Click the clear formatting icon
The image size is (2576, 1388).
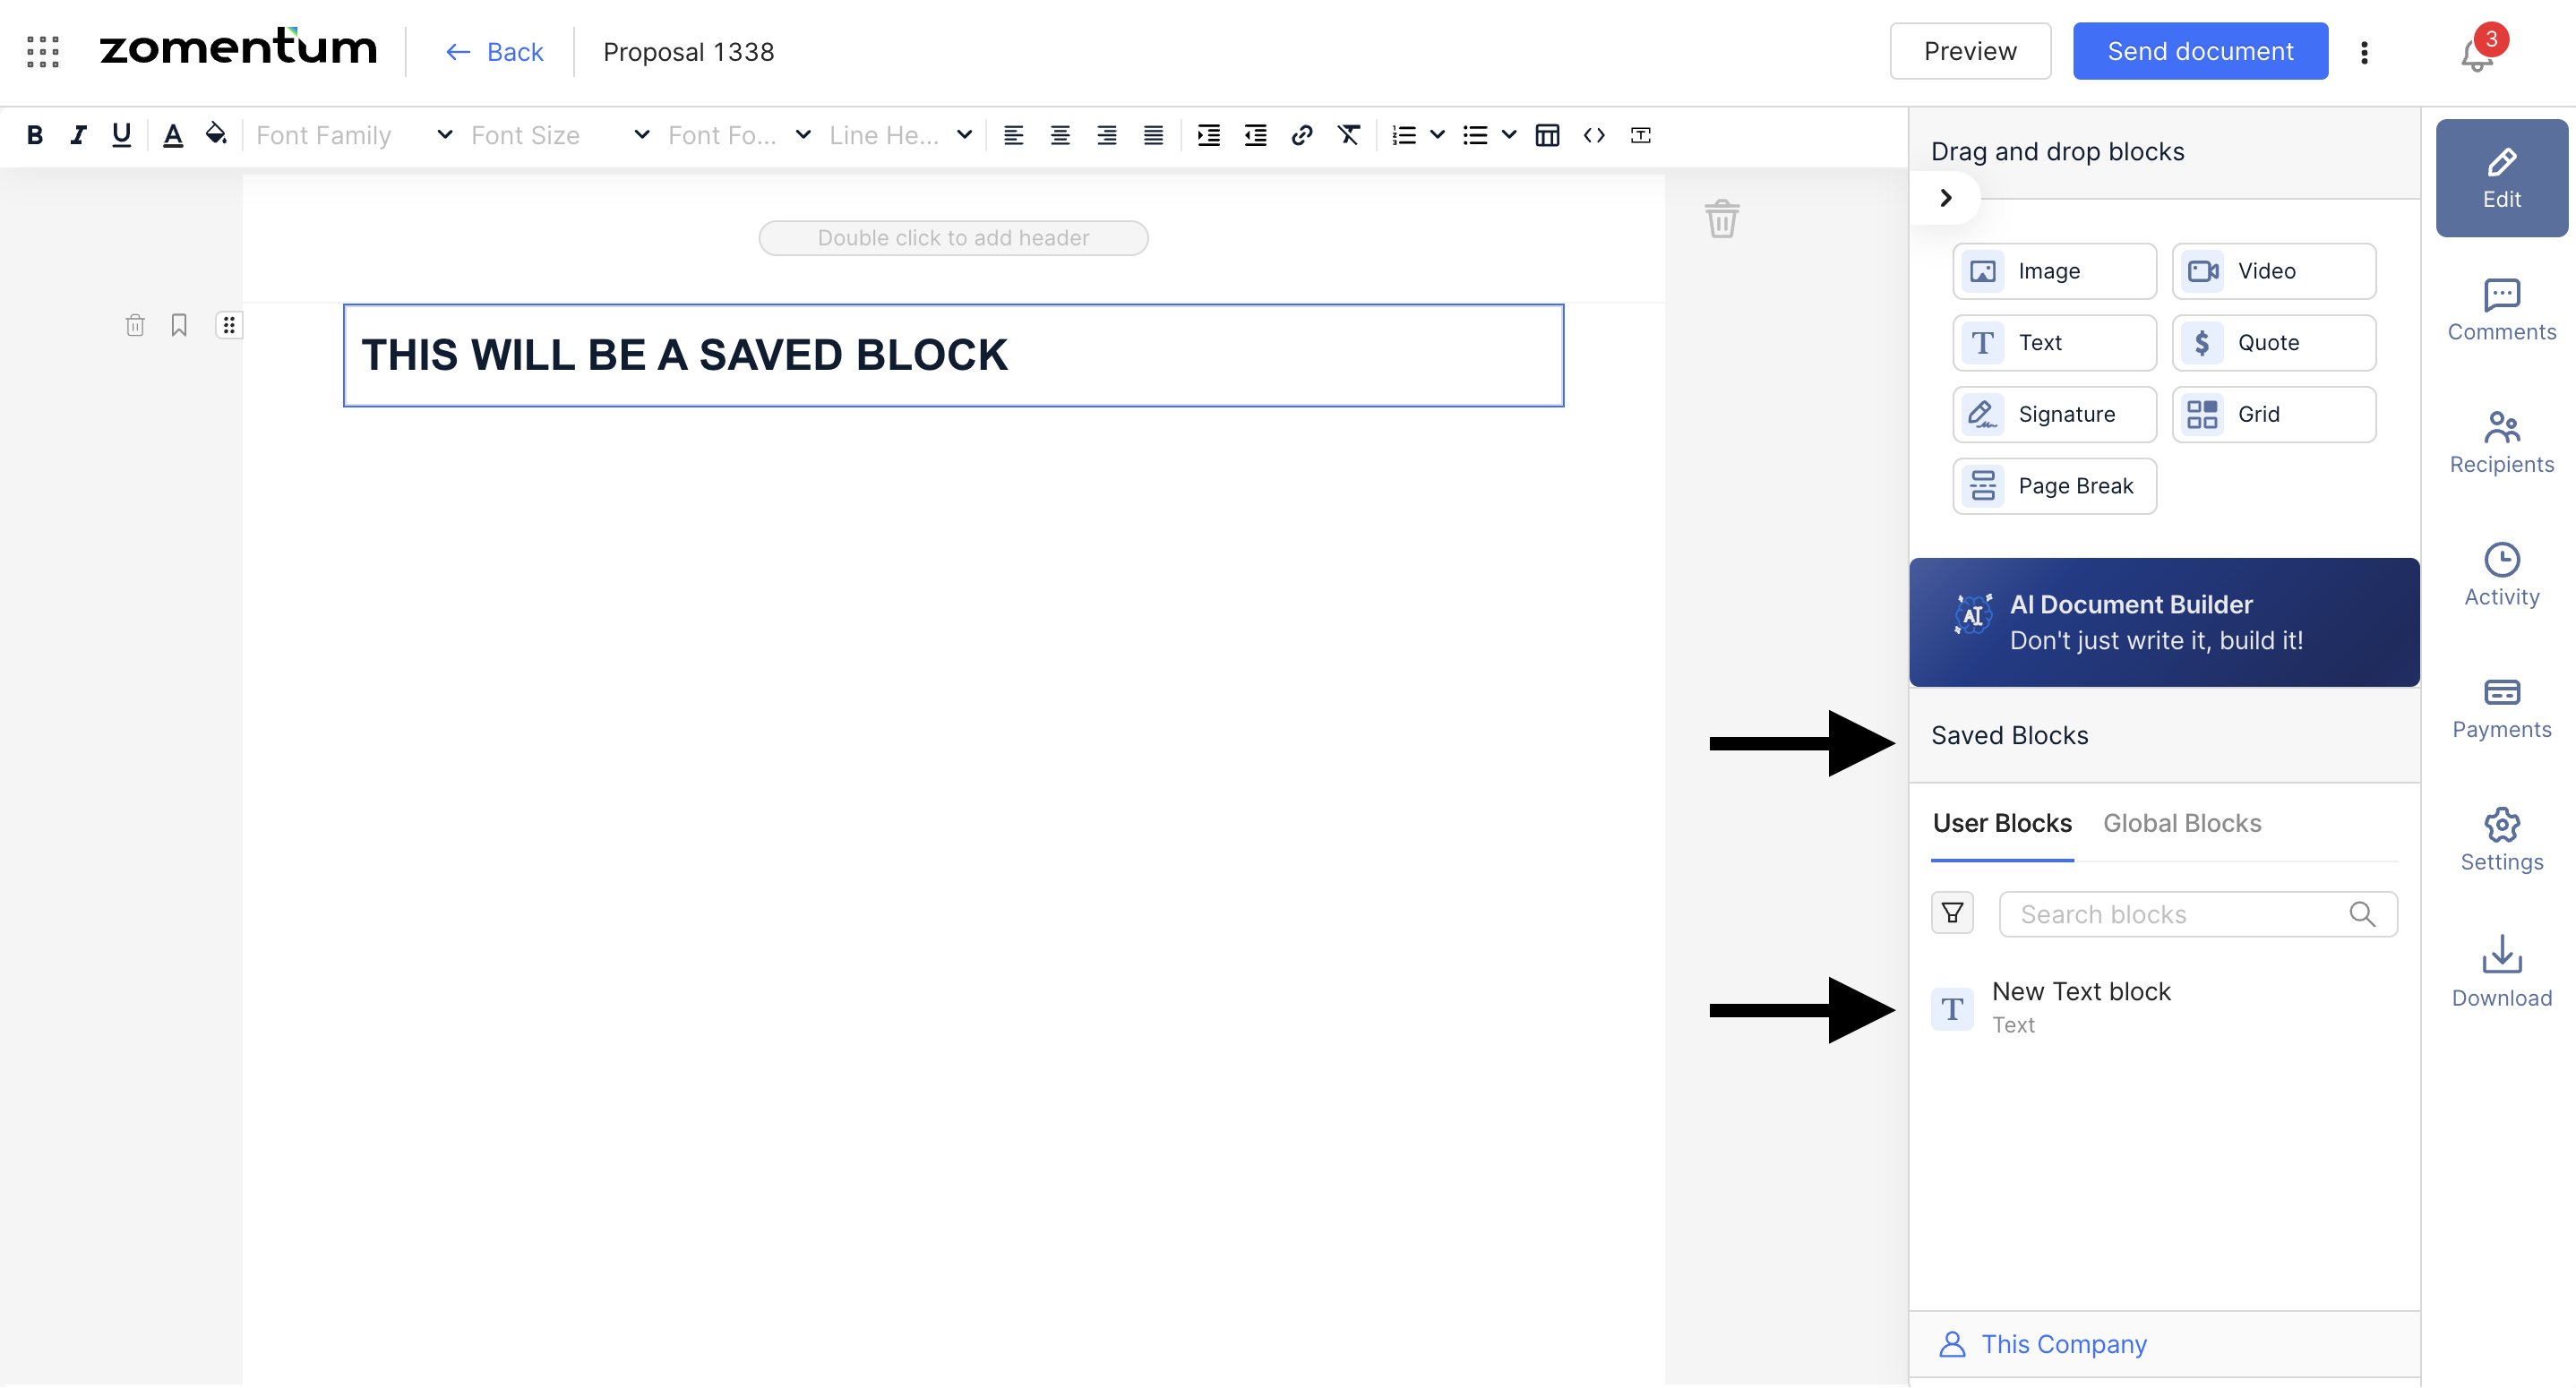coord(1348,135)
